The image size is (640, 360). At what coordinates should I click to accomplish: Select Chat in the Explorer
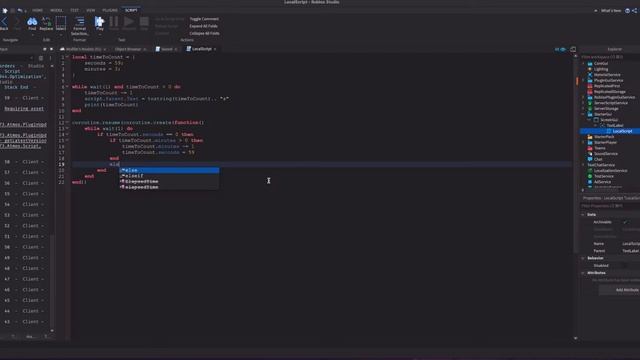[x=598, y=159]
